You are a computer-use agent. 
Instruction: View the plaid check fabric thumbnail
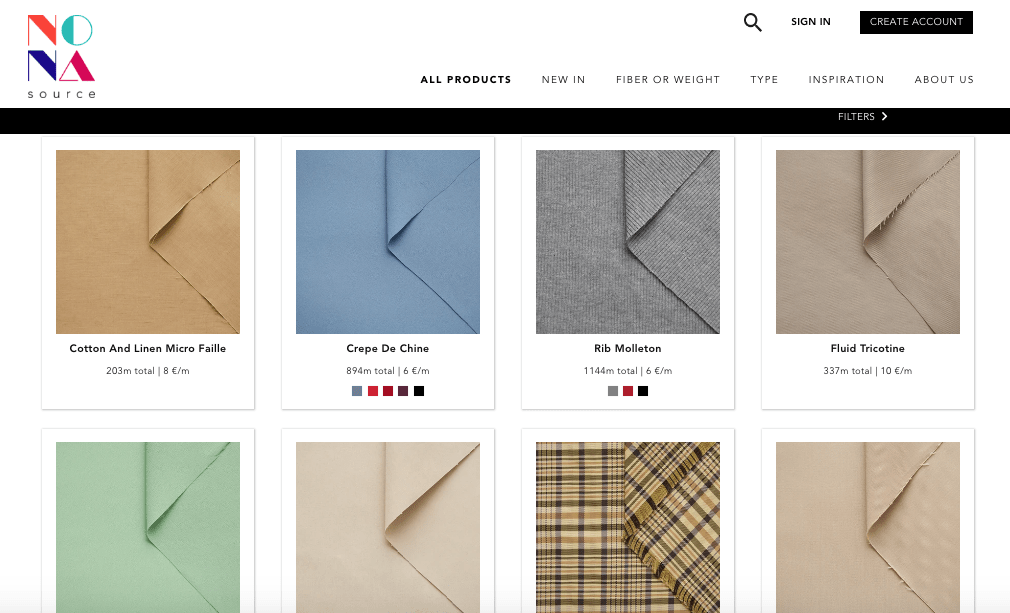click(627, 526)
